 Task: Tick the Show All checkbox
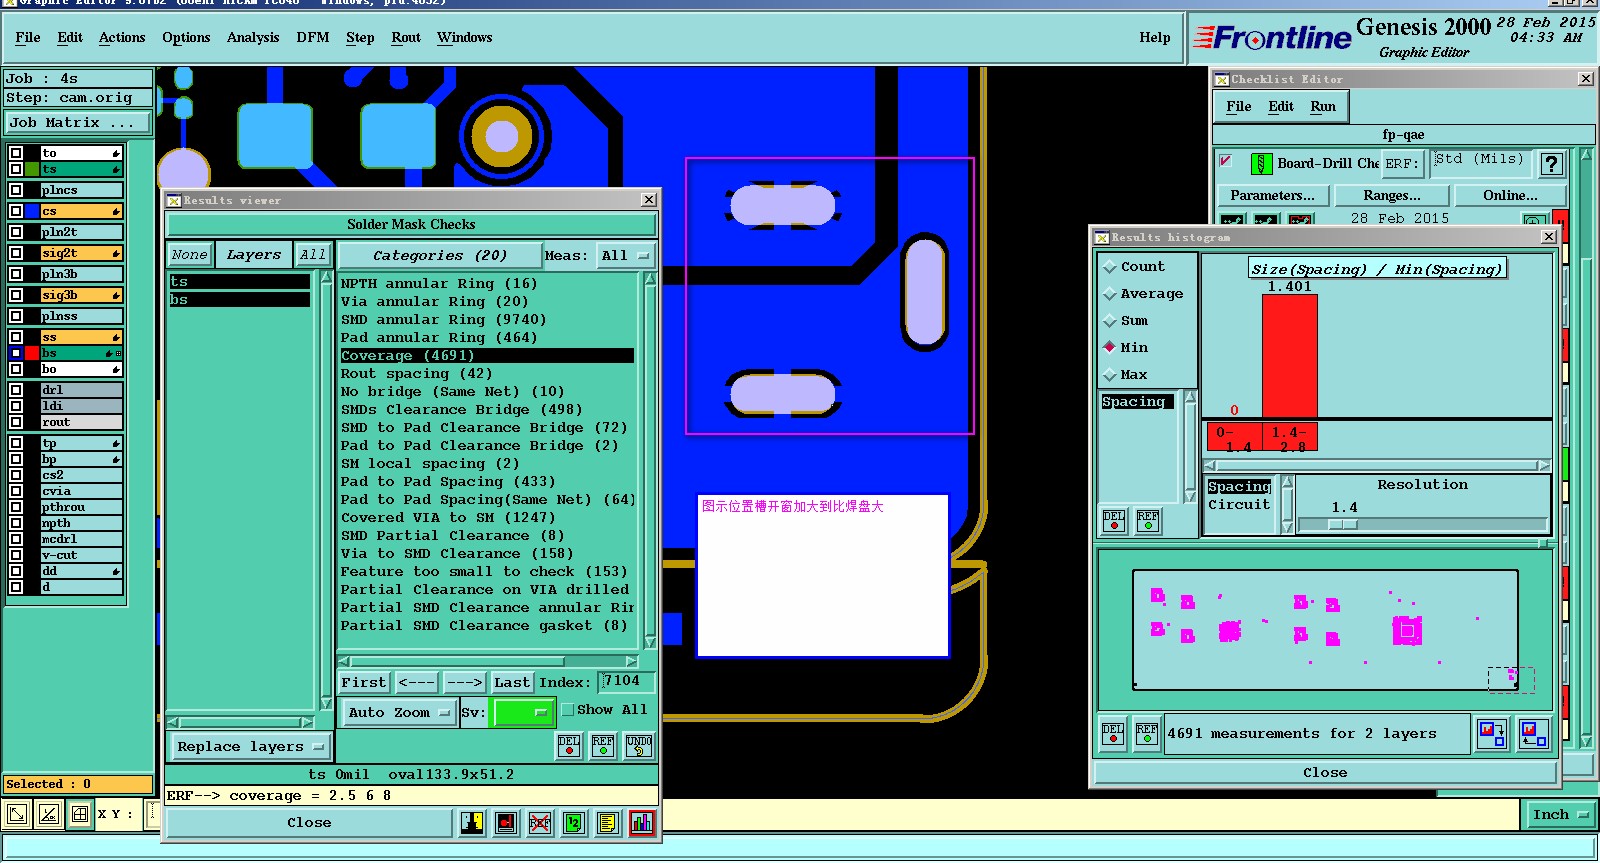click(567, 710)
